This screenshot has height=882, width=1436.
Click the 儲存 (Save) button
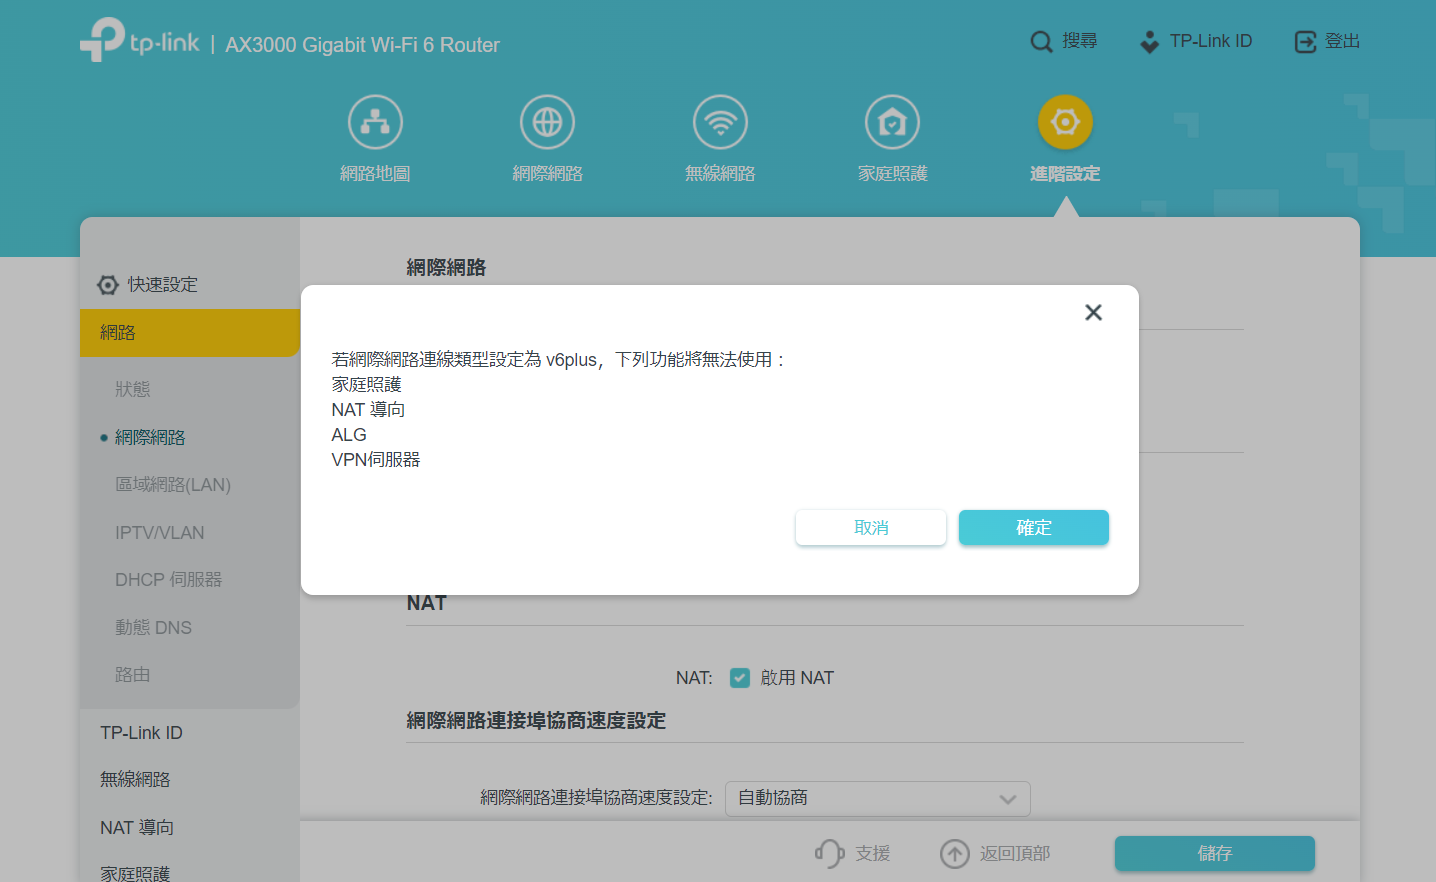1214,853
